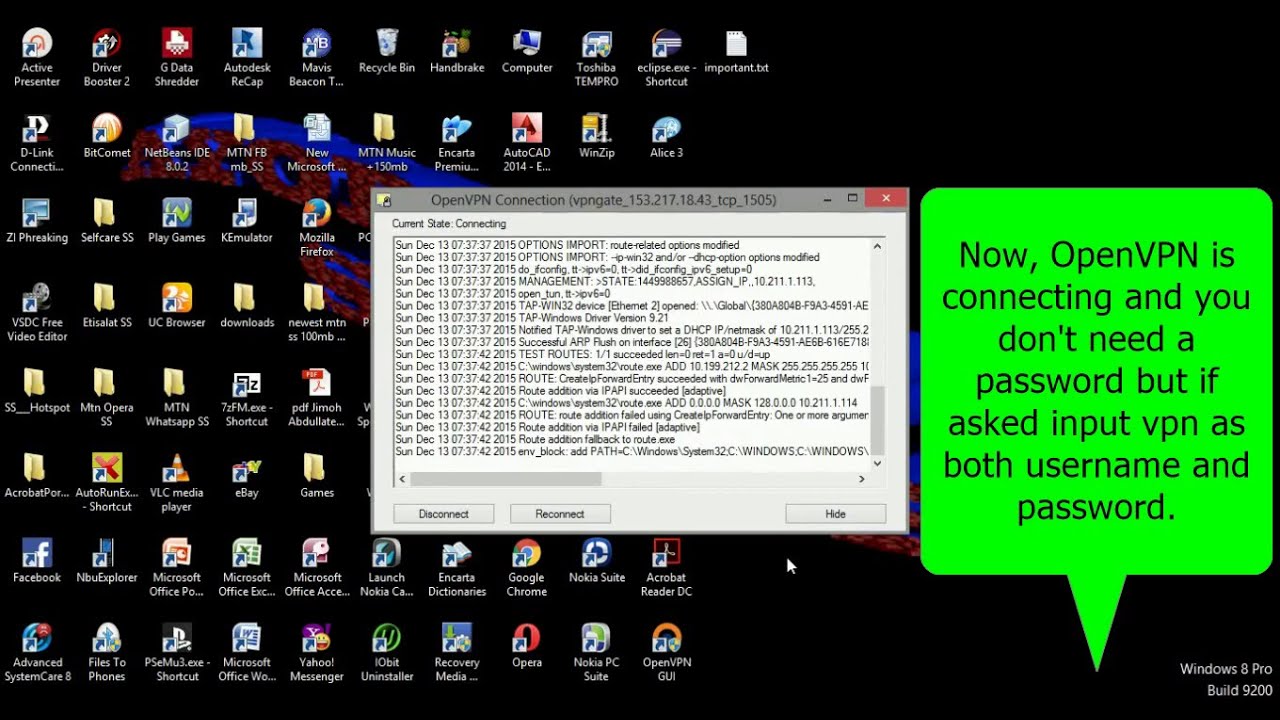Select the Acrobat Reader DC icon
The width and height of the screenshot is (1280, 720).
point(667,568)
